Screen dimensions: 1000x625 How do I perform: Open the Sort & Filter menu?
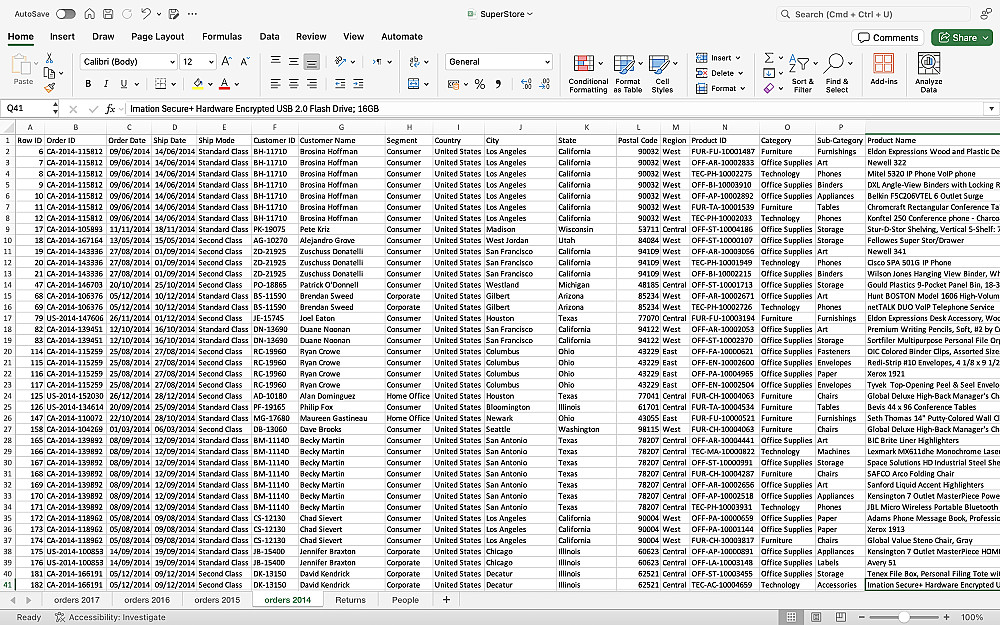(802, 74)
